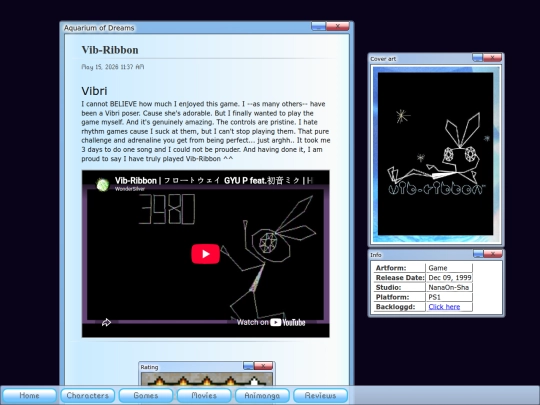Select the 'NanaOn-Sha' studio cell

(x=449, y=287)
